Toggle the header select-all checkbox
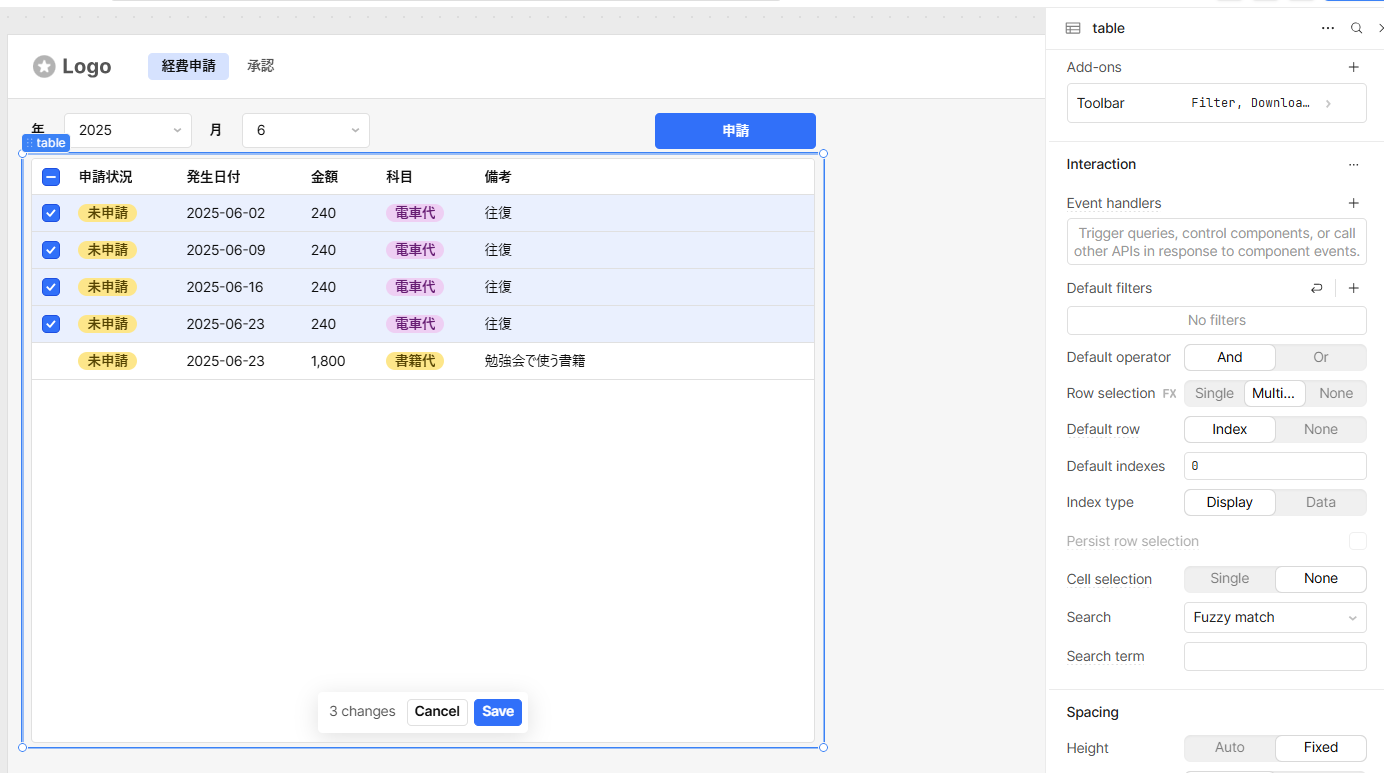Screen dimensions: 1384x773 tap(51, 177)
